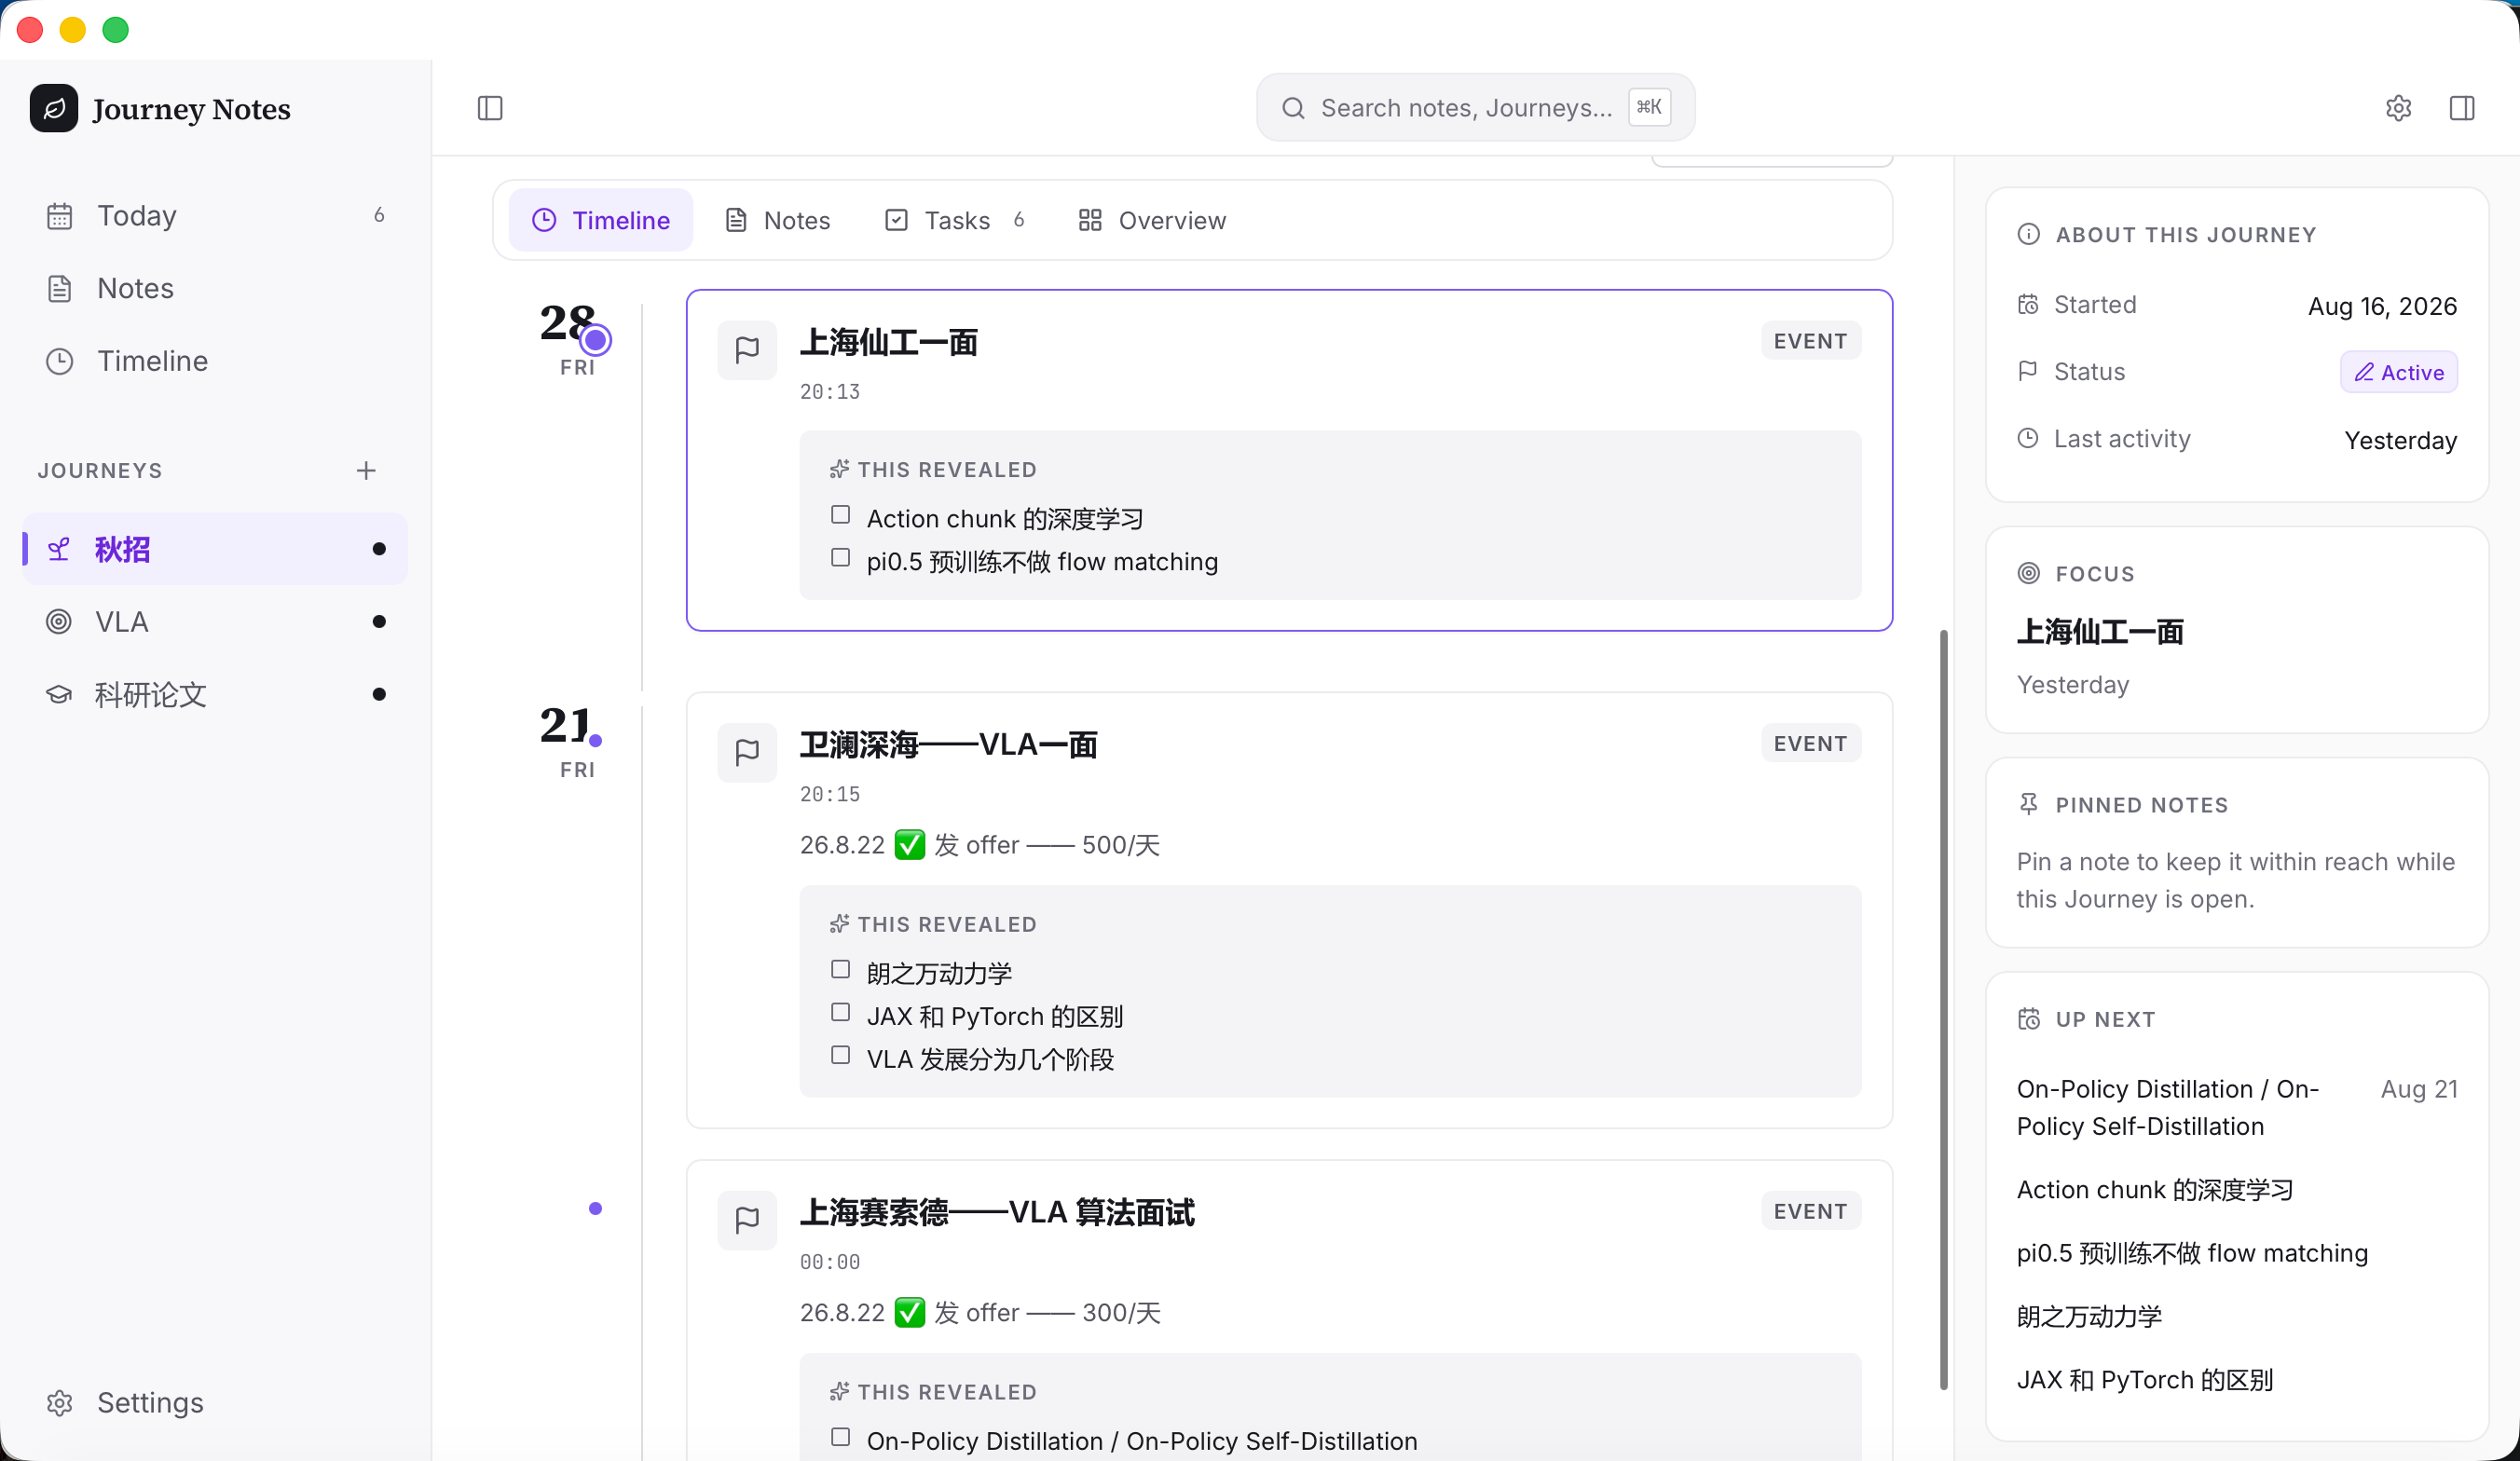Switch to the Notes tab
2520x1461 pixels.
click(777, 220)
